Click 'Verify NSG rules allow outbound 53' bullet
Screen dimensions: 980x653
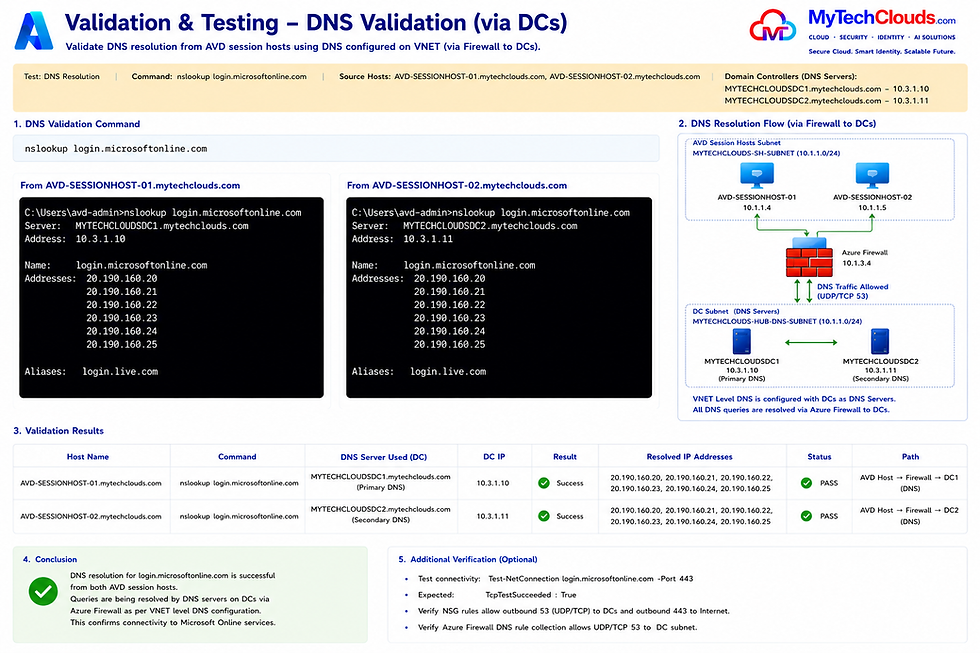coord(573,611)
